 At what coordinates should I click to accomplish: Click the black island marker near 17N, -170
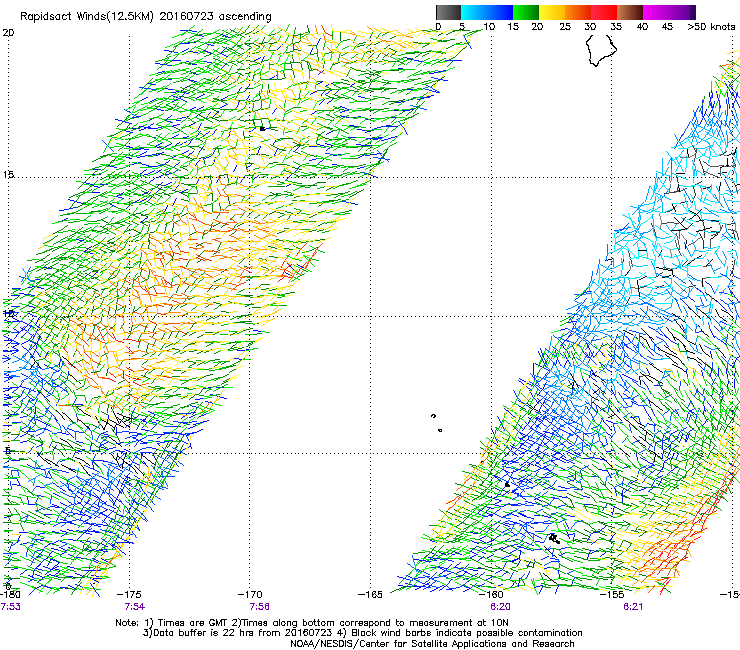pyautogui.click(x=262, y=128)
